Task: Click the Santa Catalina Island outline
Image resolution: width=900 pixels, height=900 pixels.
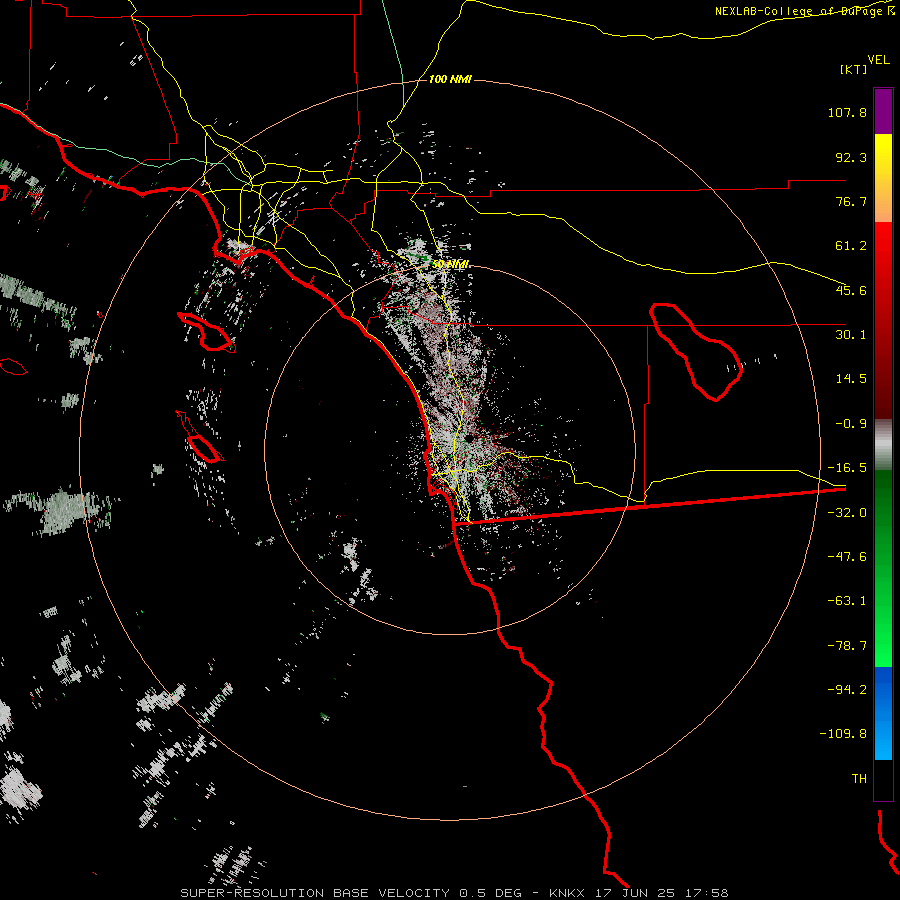Action: pyautogui.click(x=207, y=332)
